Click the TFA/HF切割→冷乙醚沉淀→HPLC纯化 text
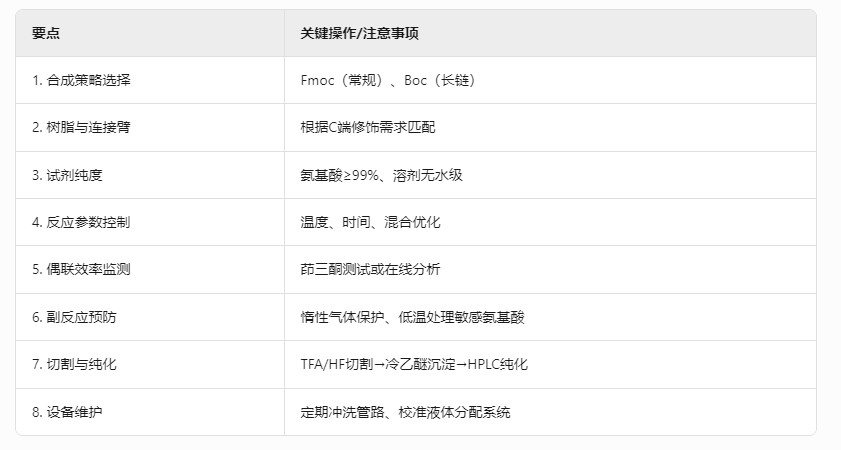This screenshot has height=450, width=841. pyautogui.click(x=414, y=364)
